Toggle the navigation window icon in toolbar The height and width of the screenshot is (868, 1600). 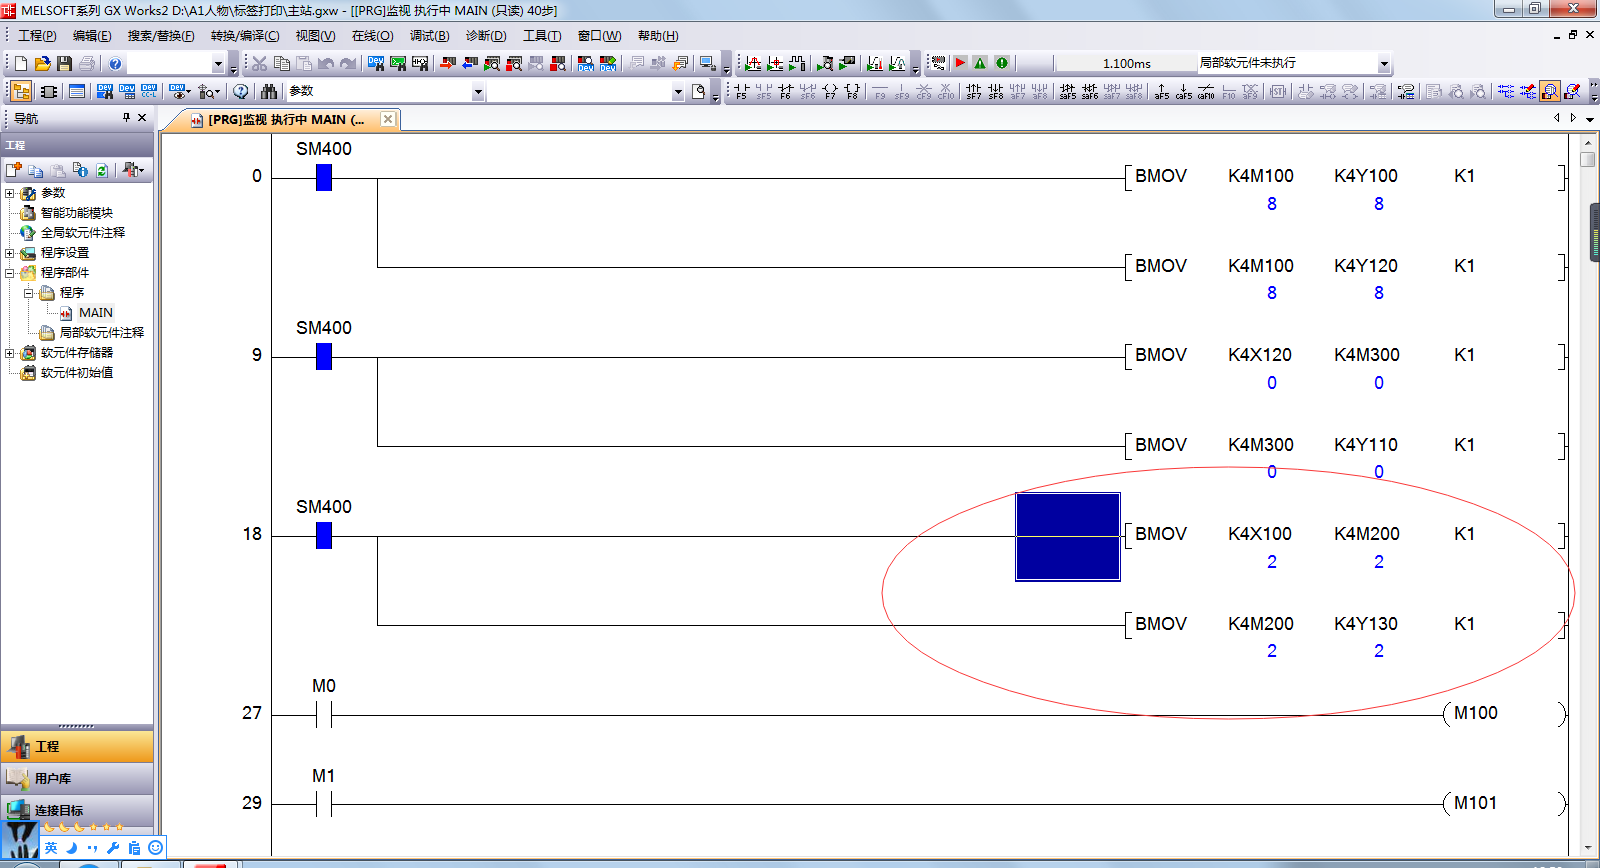pos(20,92)
